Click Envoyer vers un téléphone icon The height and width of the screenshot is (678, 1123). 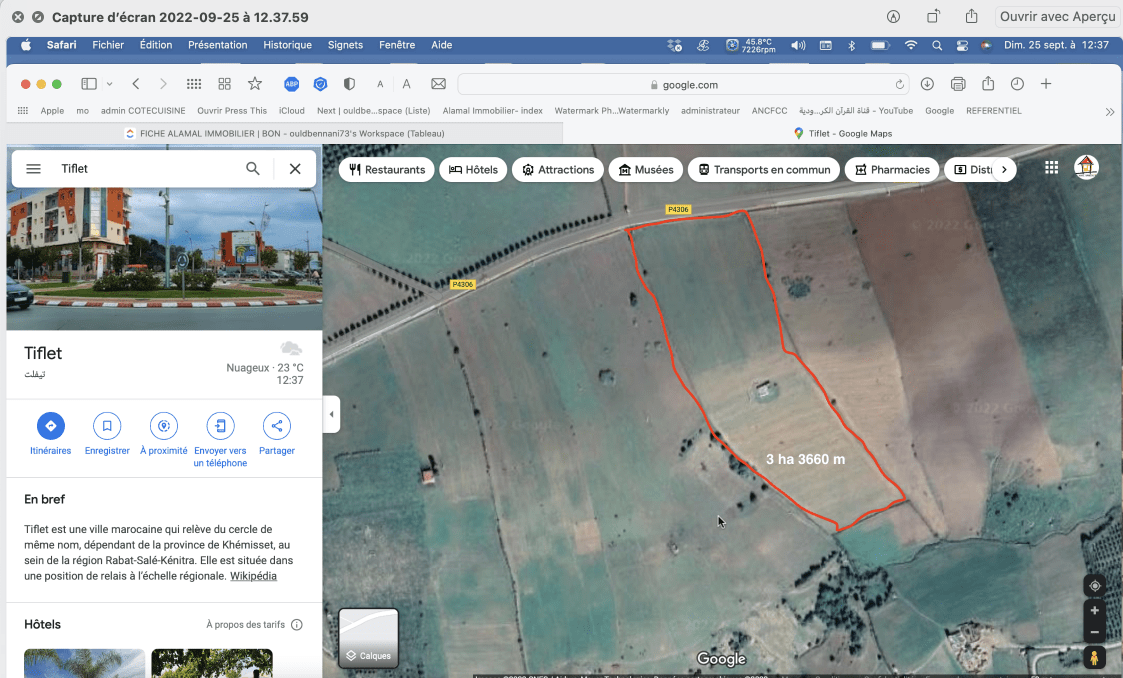tap(220, 426)
